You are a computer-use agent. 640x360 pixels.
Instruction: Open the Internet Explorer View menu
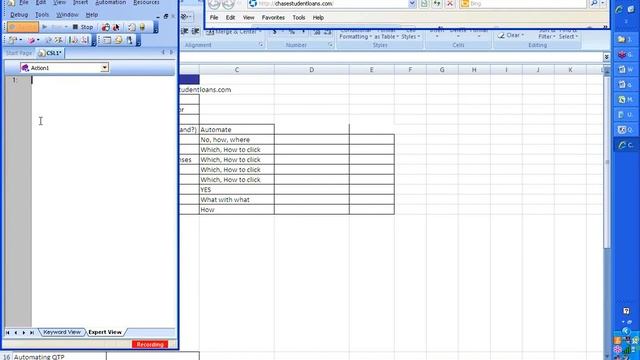click(x=248, y=18)
